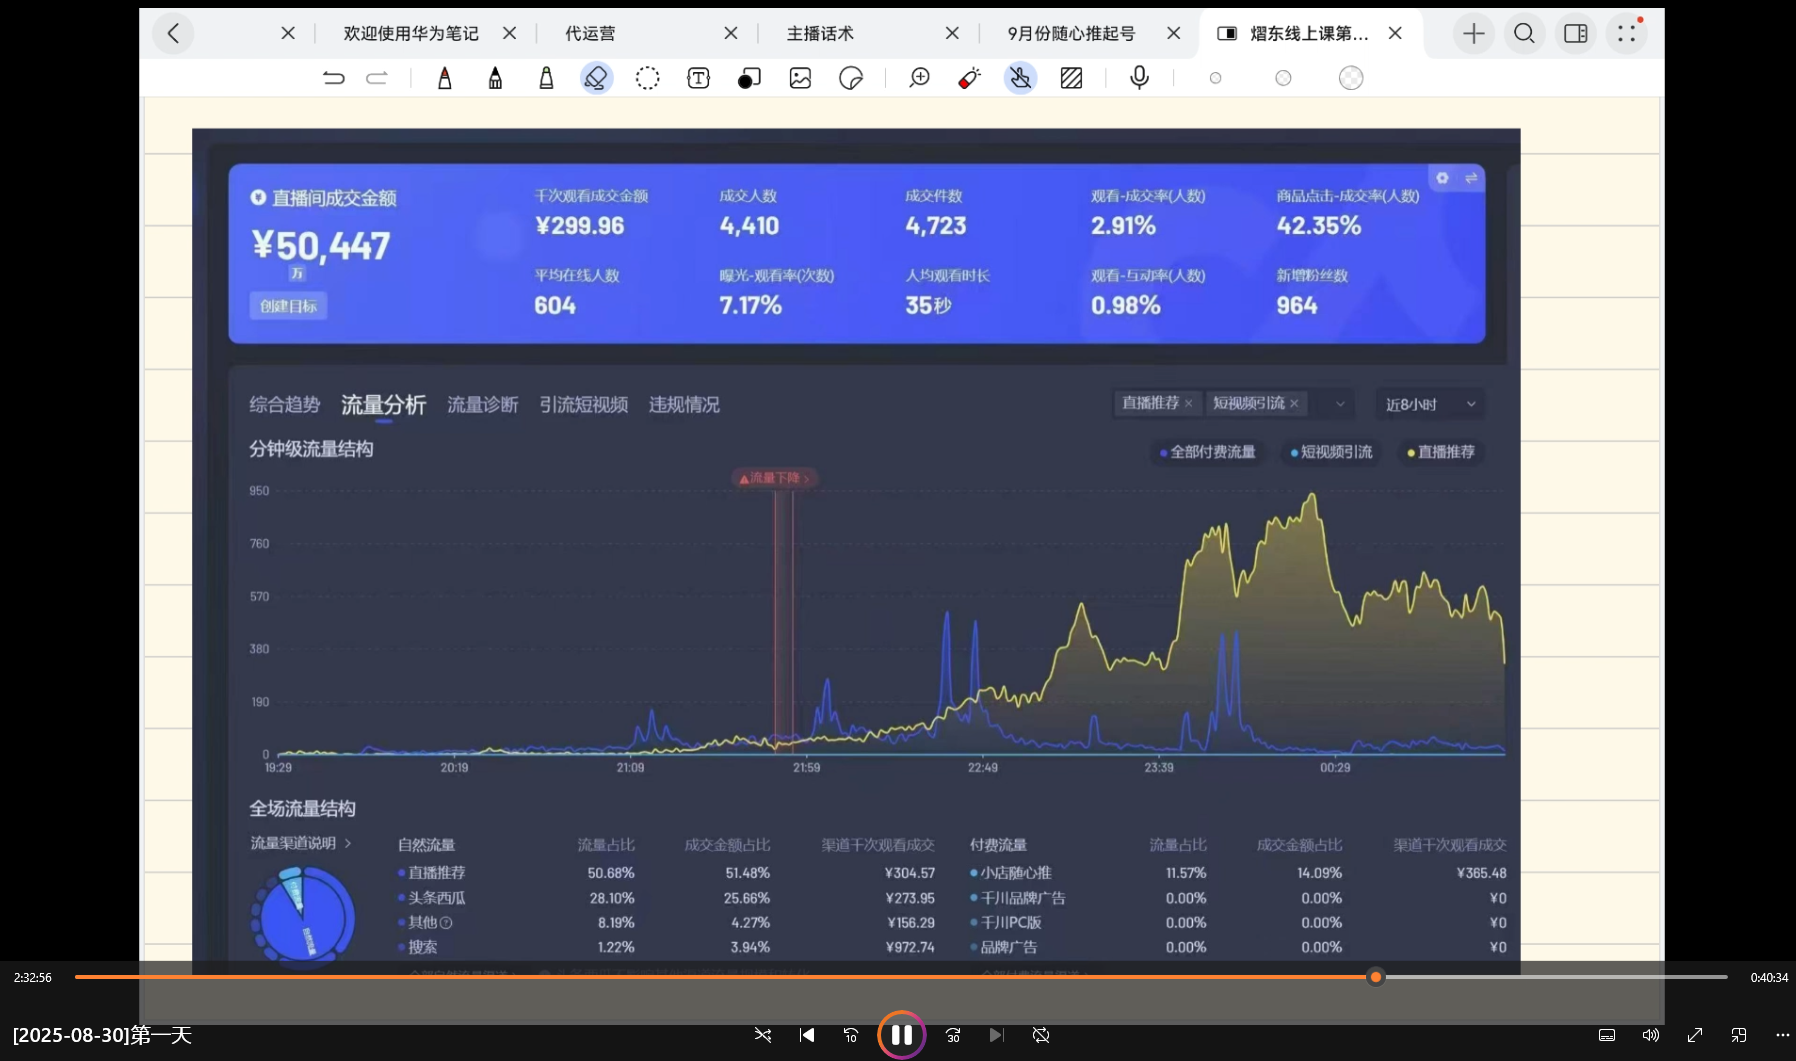Insert a text box with the T tool

coord(698,78)
